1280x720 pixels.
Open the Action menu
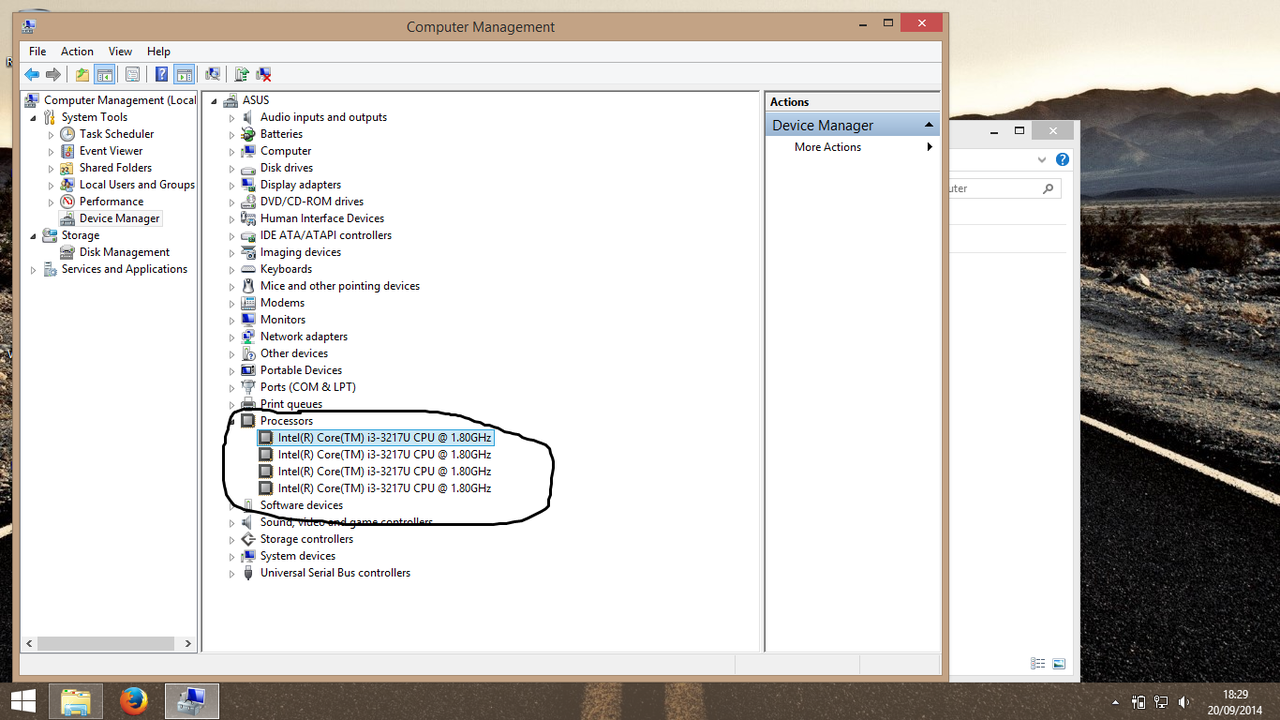(x=77, y=51)
